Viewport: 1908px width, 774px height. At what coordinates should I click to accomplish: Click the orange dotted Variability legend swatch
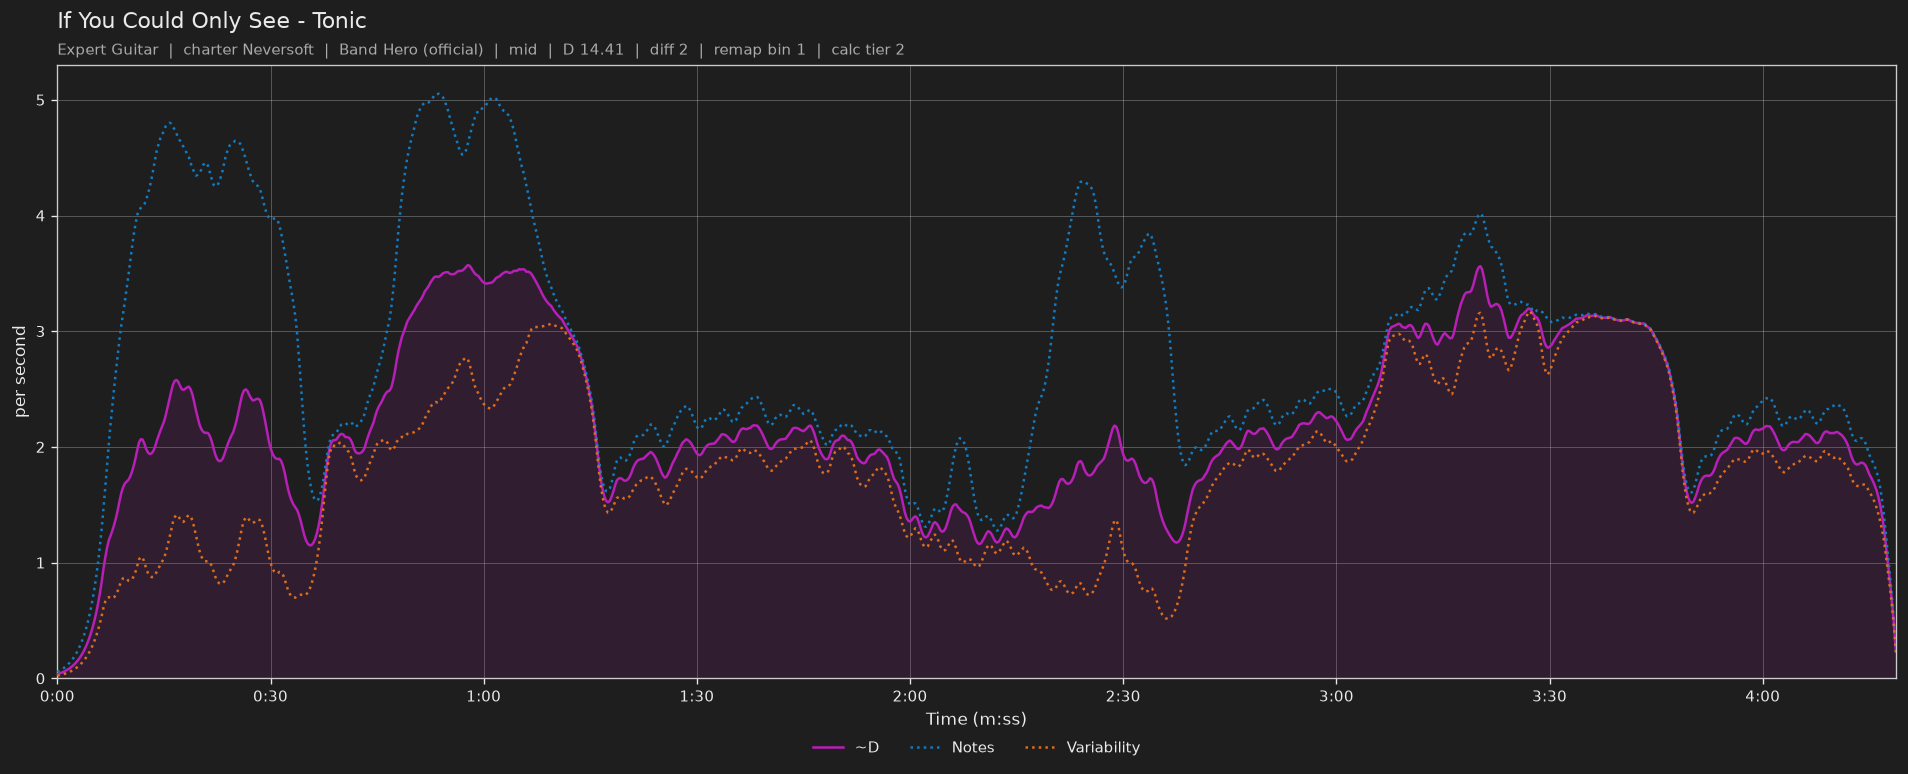(x=1042, y=747)
